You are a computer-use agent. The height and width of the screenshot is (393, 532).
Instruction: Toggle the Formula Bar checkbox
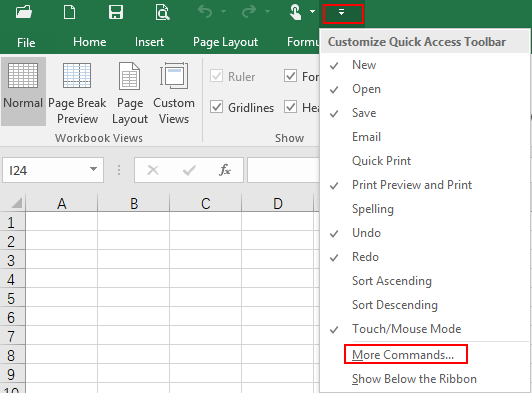click(290, 76)
